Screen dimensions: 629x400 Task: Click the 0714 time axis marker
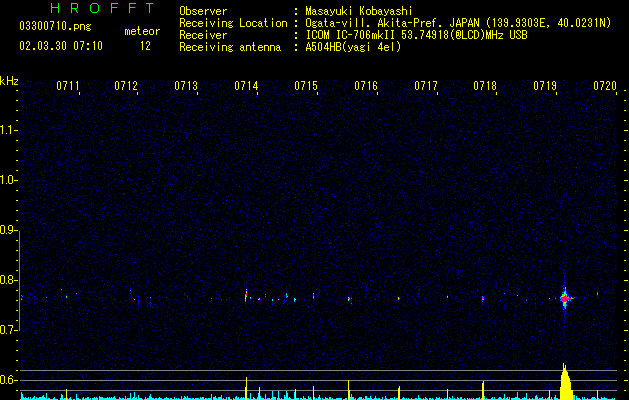point(246,86)
